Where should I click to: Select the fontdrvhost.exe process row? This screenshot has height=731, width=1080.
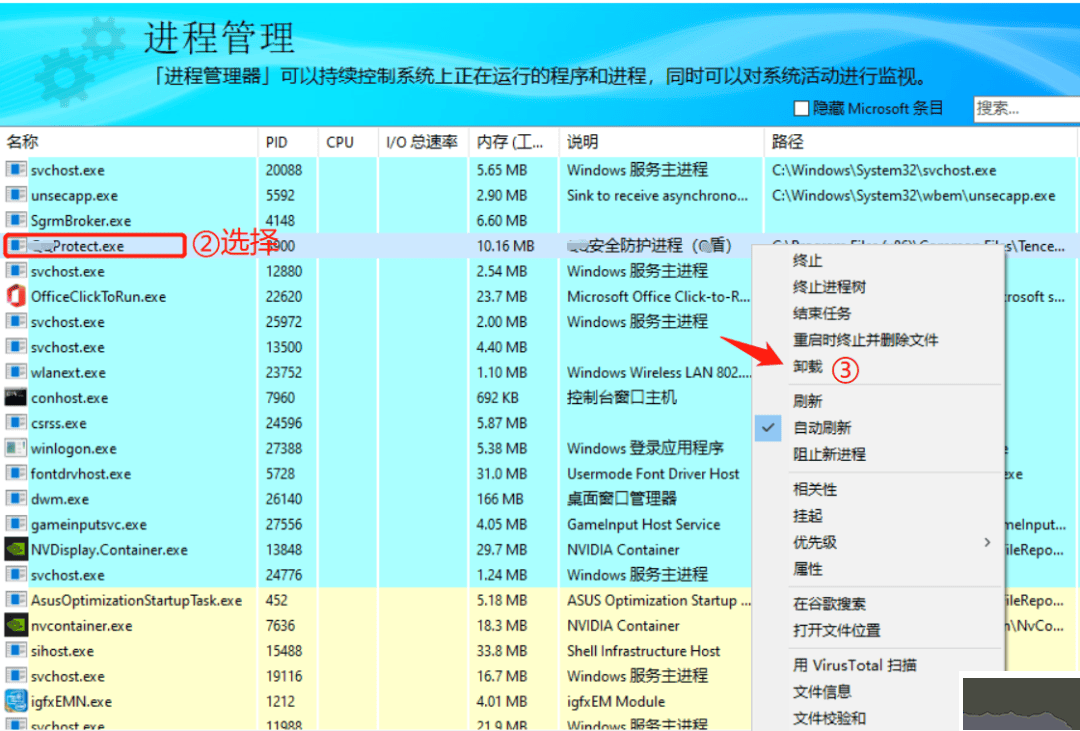pyautogui.click(x=80, y=474)
